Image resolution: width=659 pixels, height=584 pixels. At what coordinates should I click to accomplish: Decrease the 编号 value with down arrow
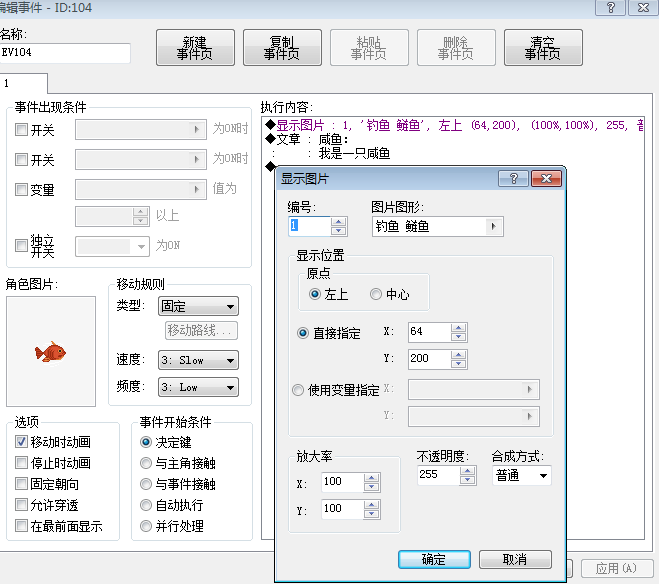coord(339,231)
